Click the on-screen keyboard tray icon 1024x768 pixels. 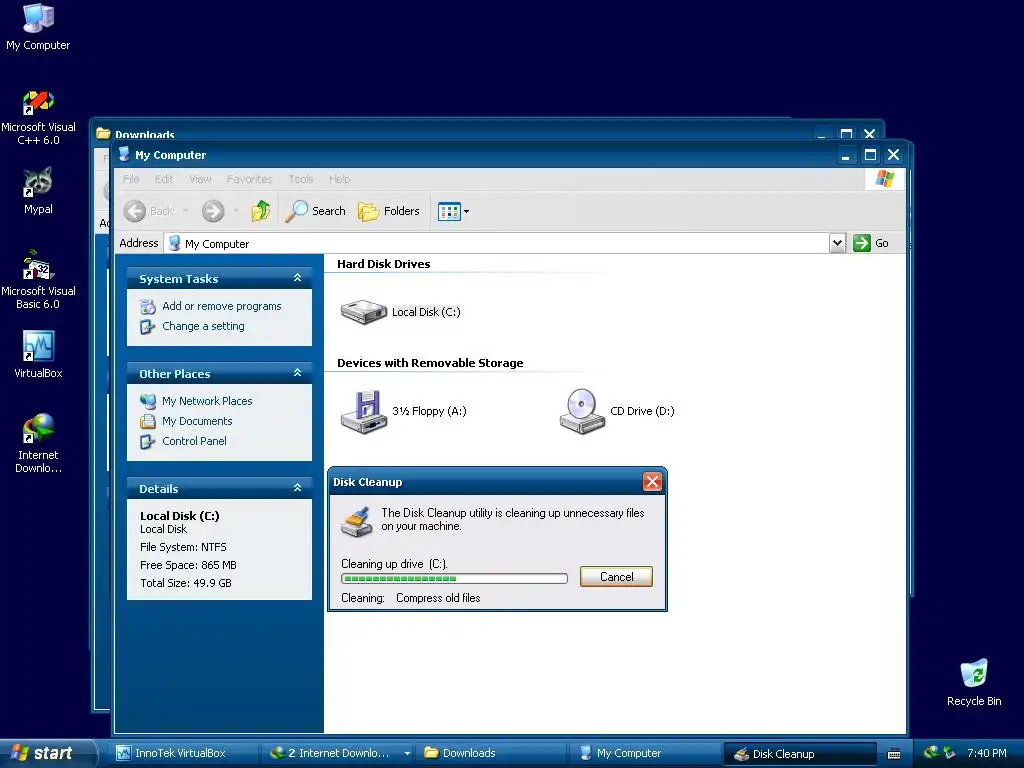893,754
